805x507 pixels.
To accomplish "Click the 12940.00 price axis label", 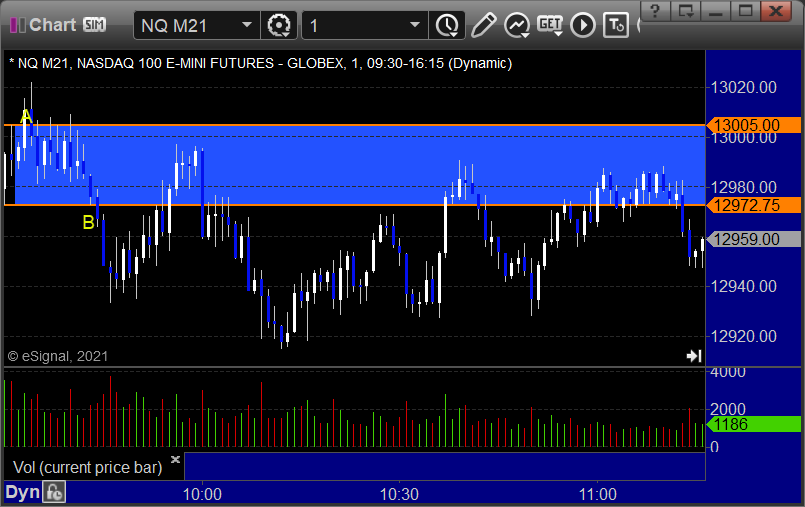I will click(x=743, y=286).
